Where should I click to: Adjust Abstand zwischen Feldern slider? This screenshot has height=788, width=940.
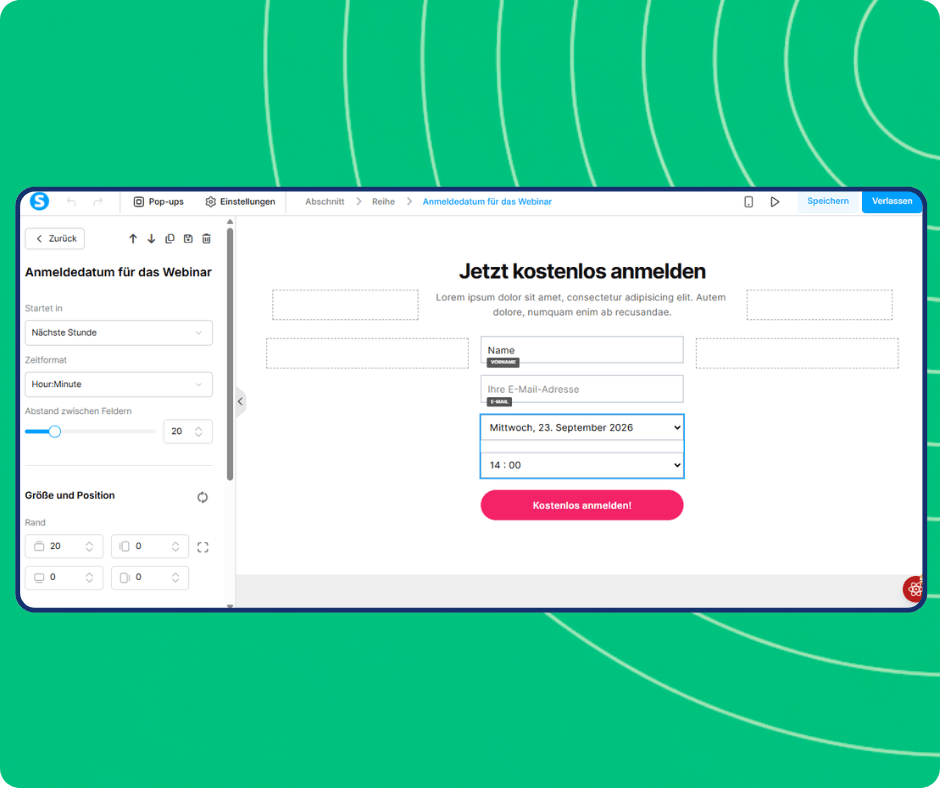(55, 432)
